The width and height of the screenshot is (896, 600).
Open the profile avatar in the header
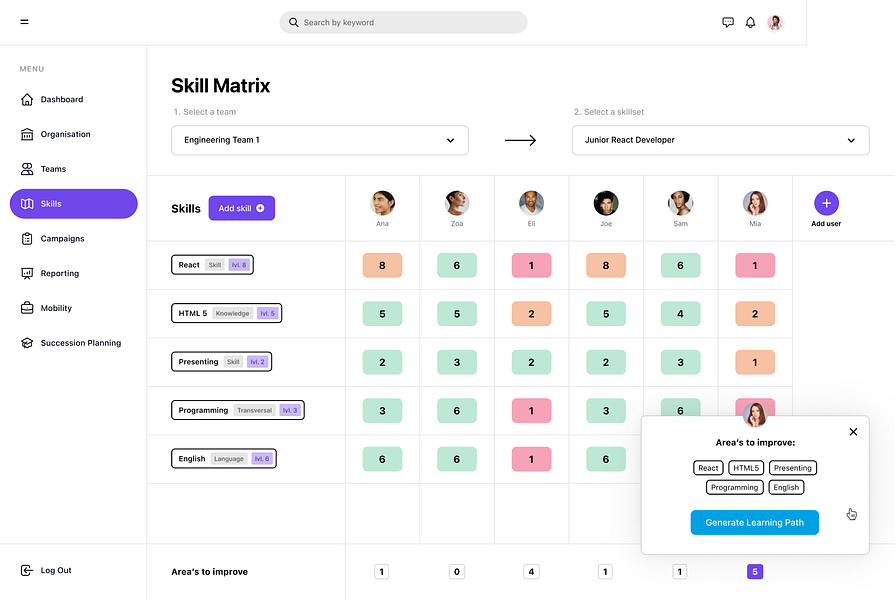(x=775, y=22)
